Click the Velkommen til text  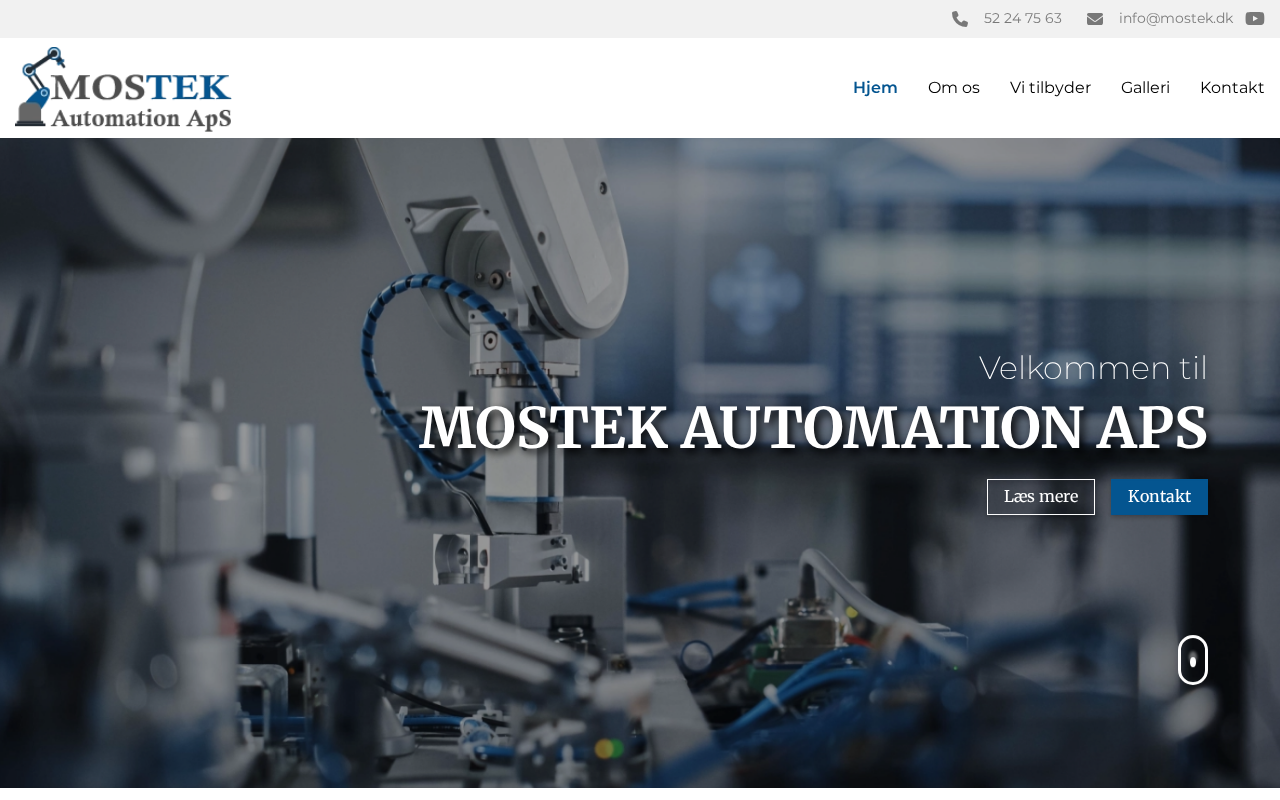point(1093,368)
